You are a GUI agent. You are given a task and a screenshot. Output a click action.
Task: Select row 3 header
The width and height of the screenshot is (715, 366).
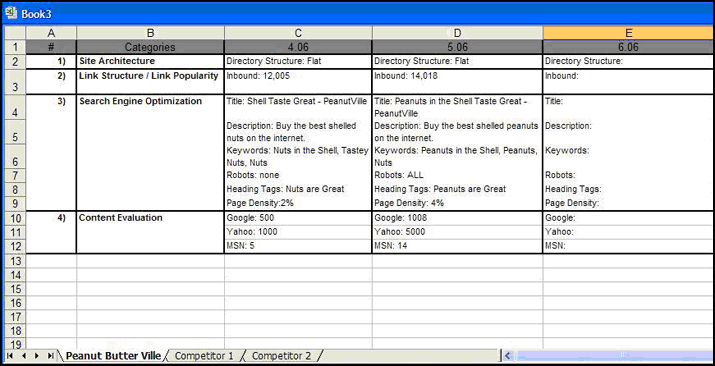click(15, 82)
